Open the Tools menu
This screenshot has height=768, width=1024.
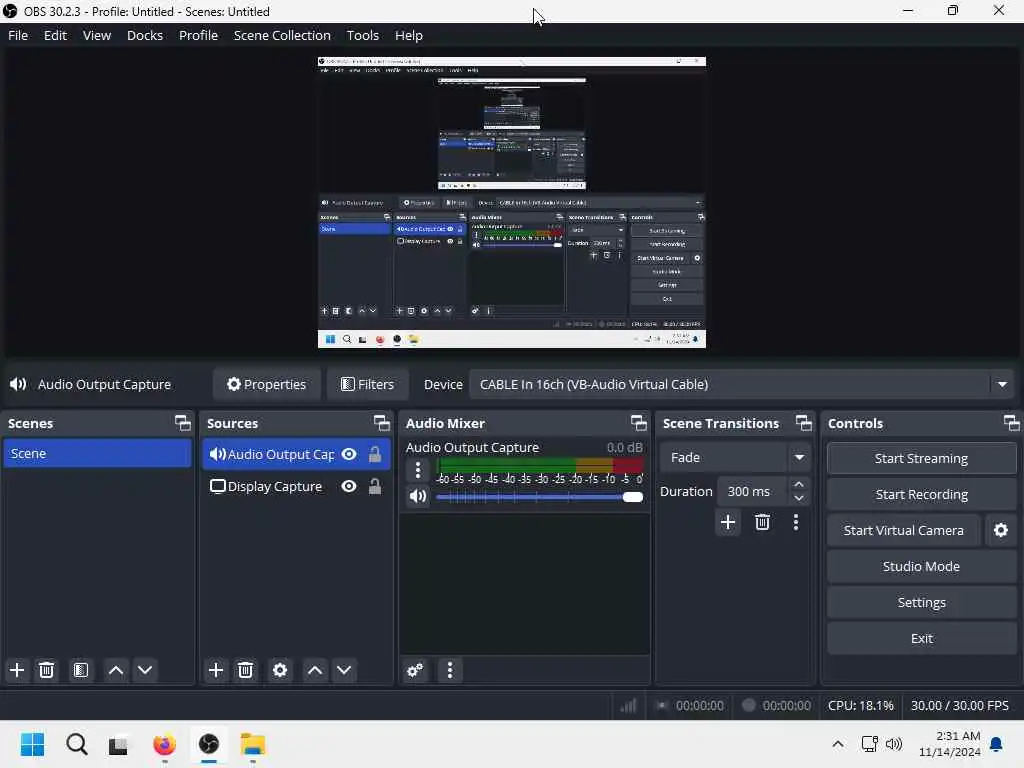pyautogui.click(x=362, y=35)
